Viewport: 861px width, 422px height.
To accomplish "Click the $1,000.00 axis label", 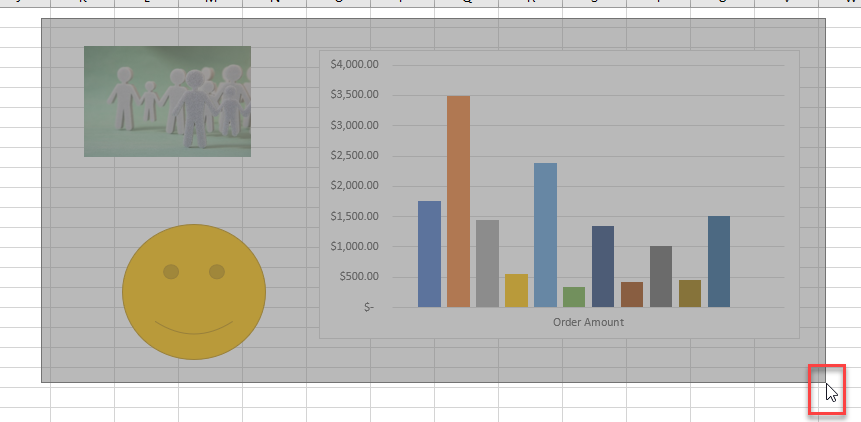I will (x=355, y=246).
